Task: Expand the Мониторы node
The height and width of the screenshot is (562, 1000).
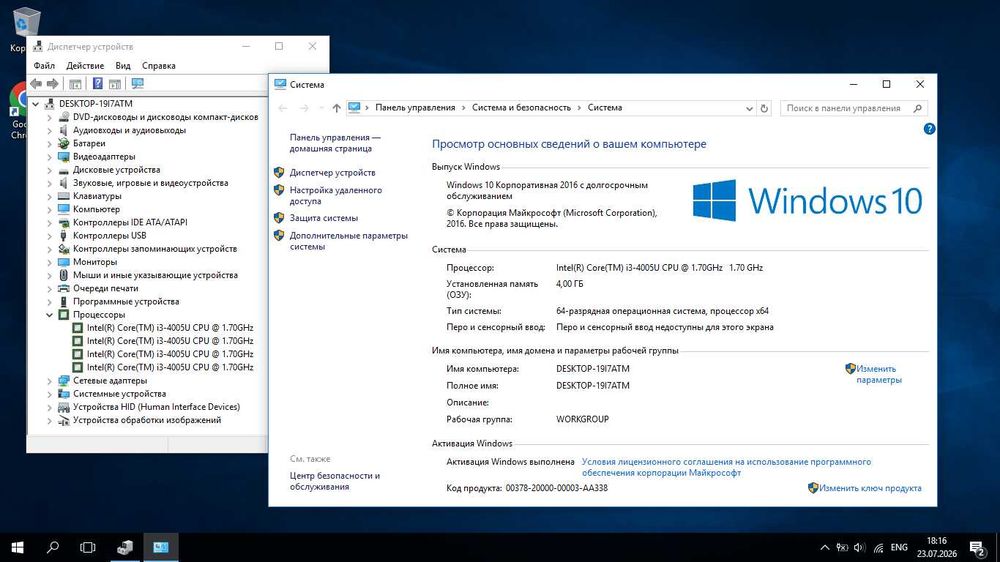Action: [x=49, y=262]
